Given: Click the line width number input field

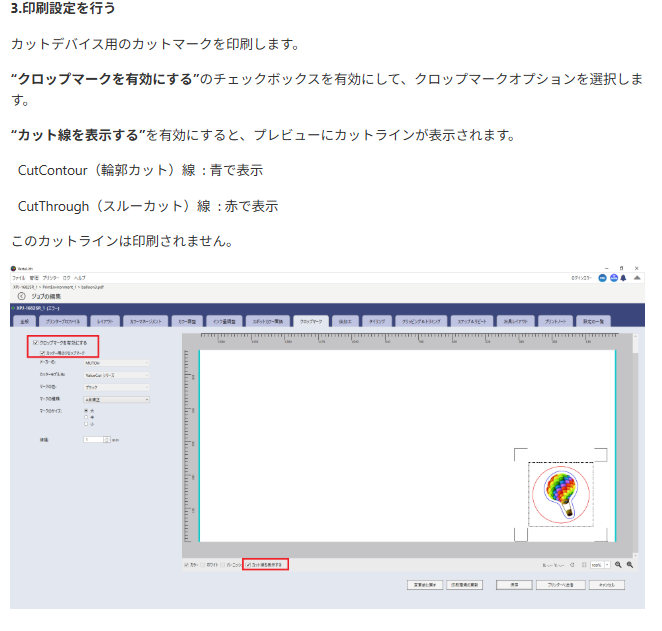Looking at the screenshot, I should coord(93,439).
